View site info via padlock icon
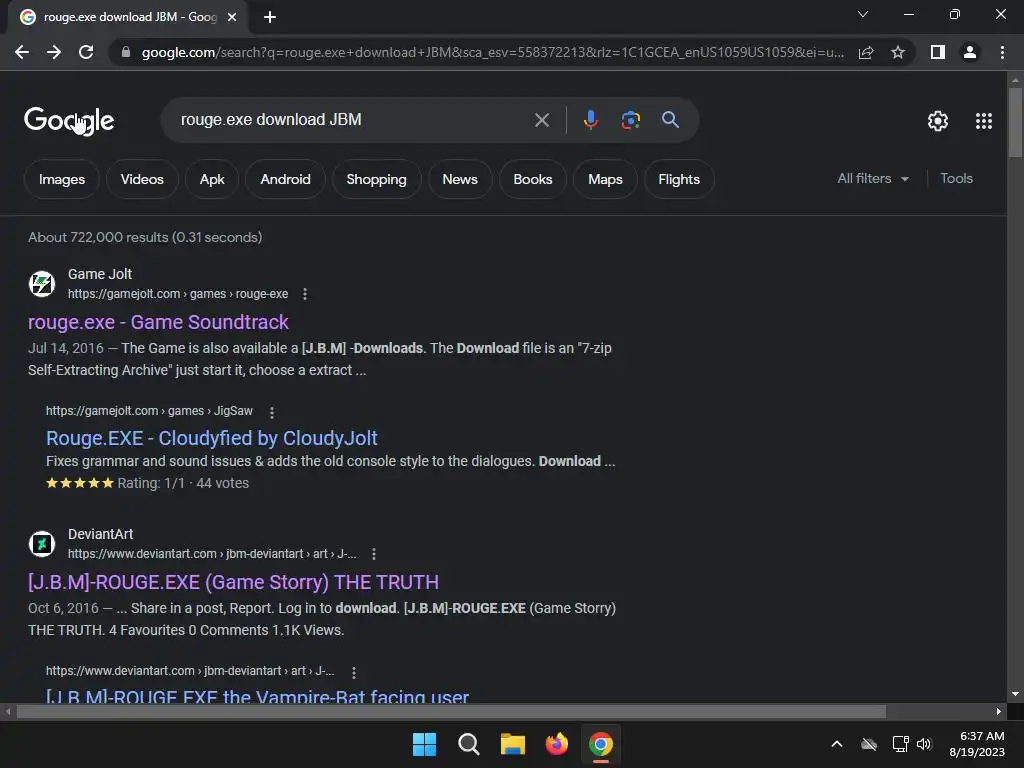The image size is (1024, 768). (x=126, y=52)
